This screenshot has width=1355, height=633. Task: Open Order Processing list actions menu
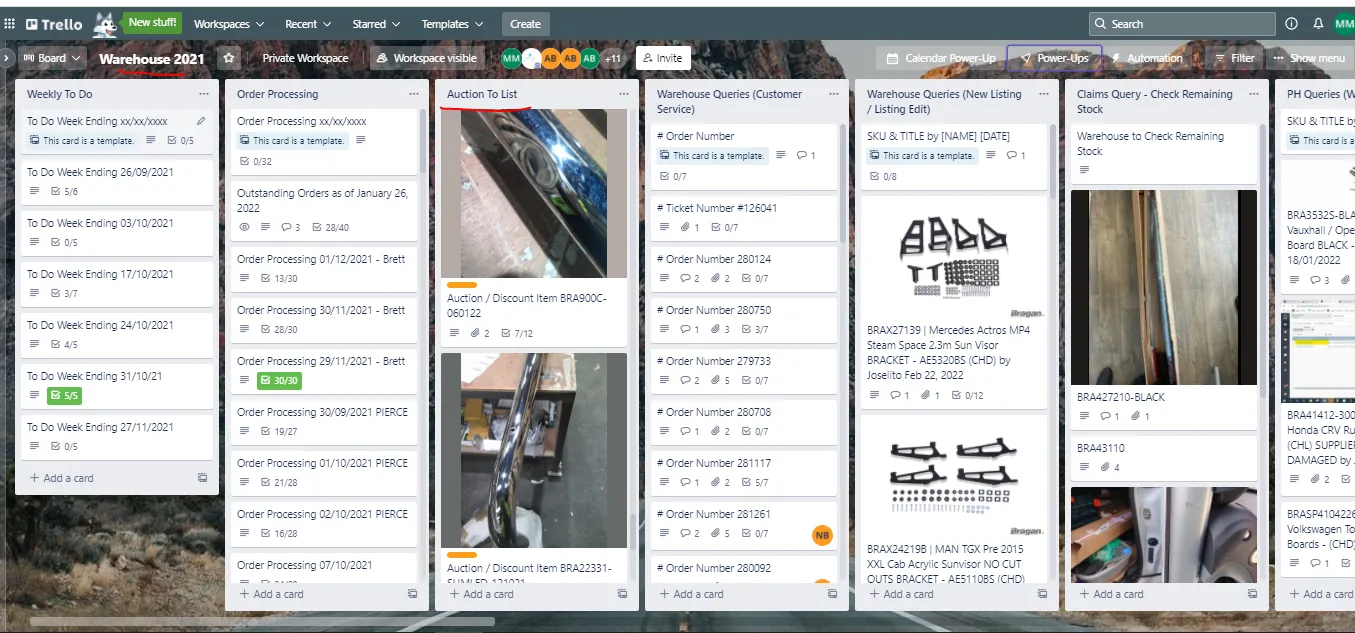(x=414, y=94)
